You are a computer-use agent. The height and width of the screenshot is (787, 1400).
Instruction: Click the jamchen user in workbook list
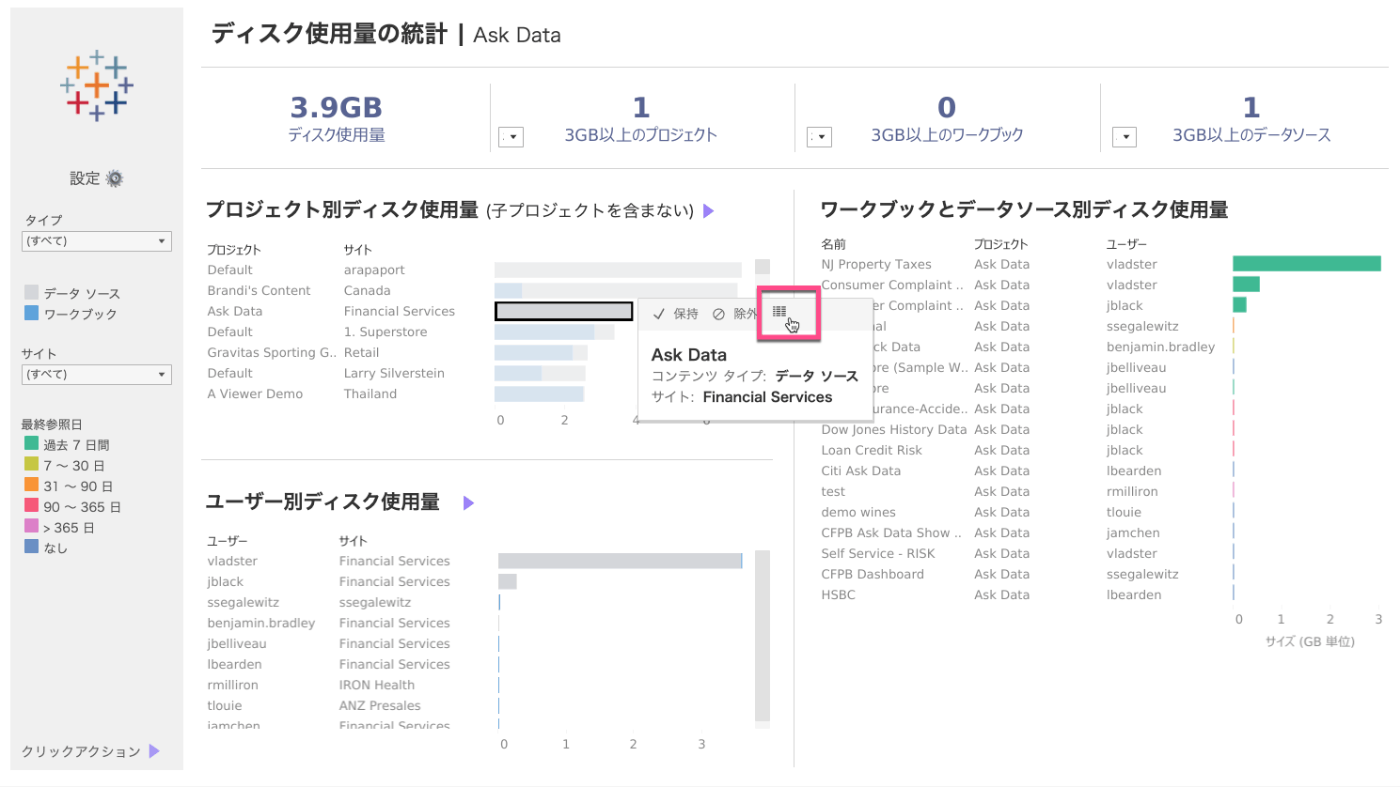(1133, 533)
